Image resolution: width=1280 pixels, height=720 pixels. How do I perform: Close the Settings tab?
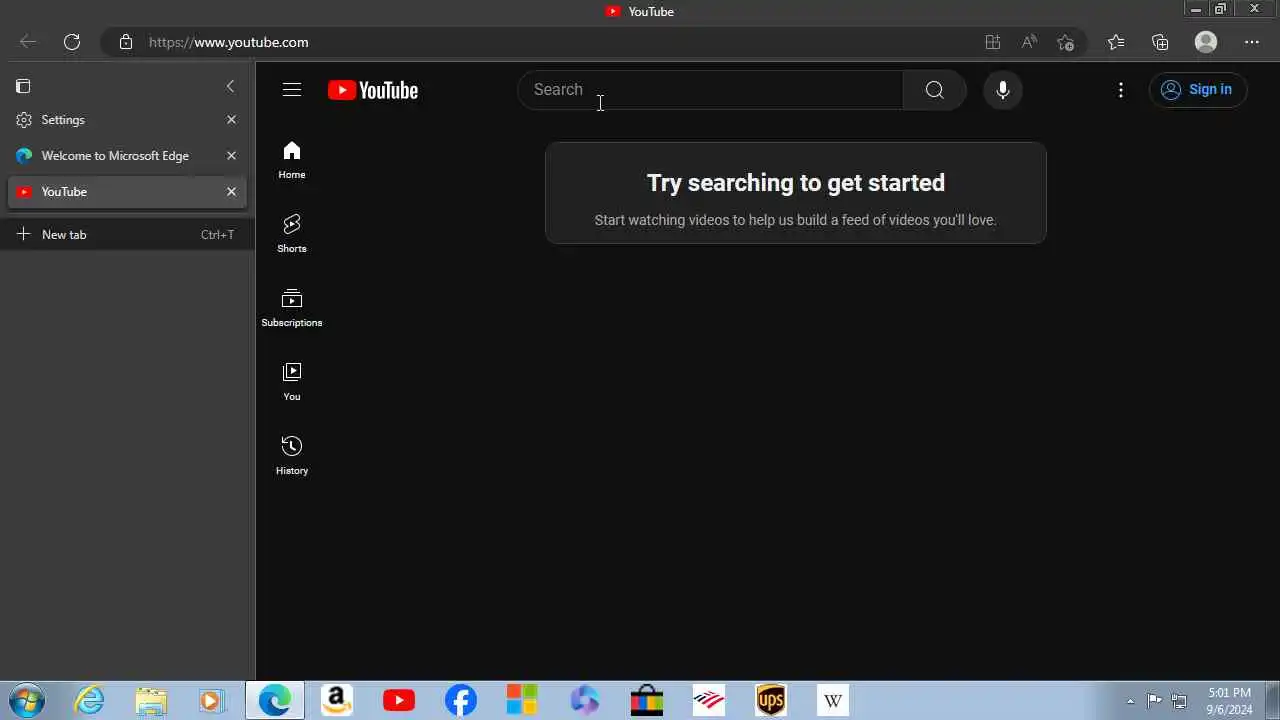(231, 120)
